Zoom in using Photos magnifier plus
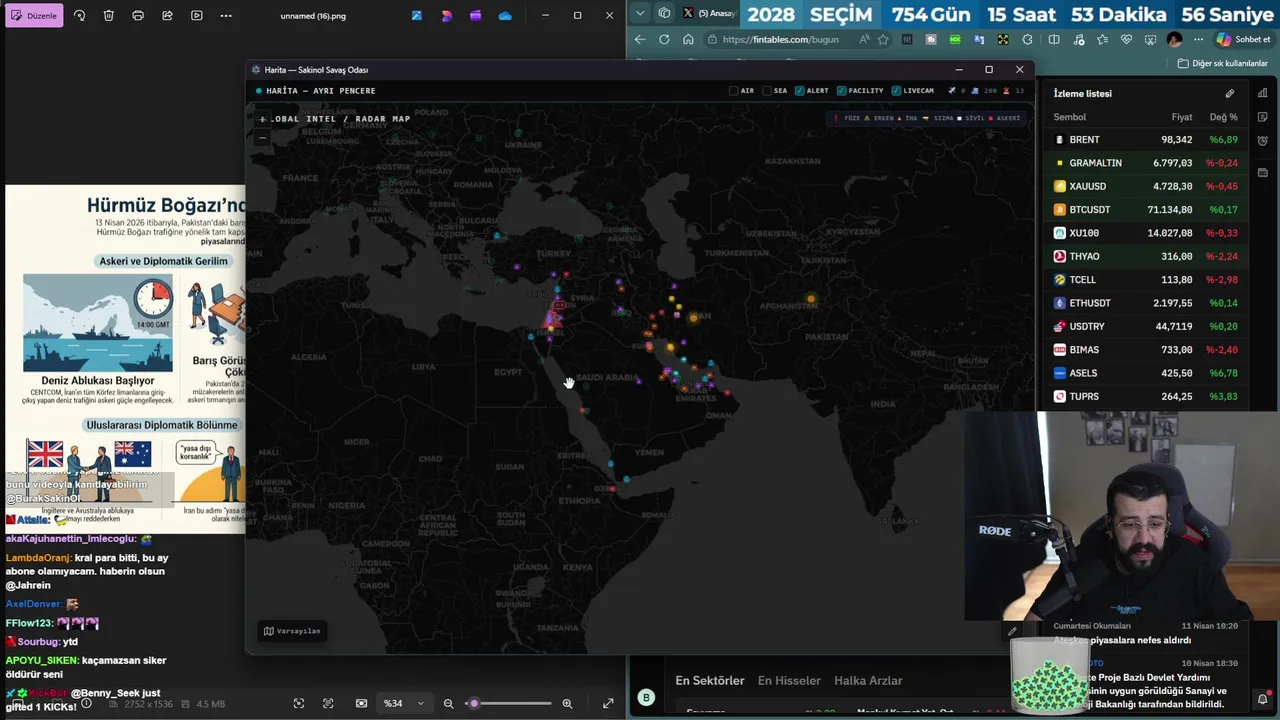This screenshot has height=720, width=1280. [x=567, y=704]
